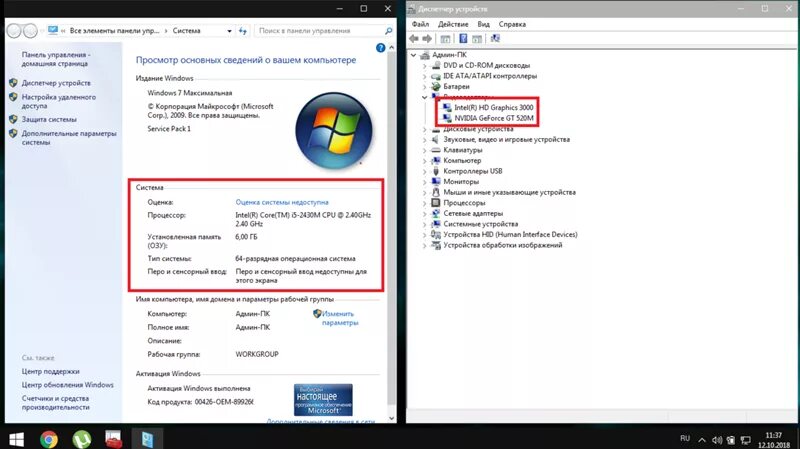Open Настройка удаленного доступа link

pos(58,101)
